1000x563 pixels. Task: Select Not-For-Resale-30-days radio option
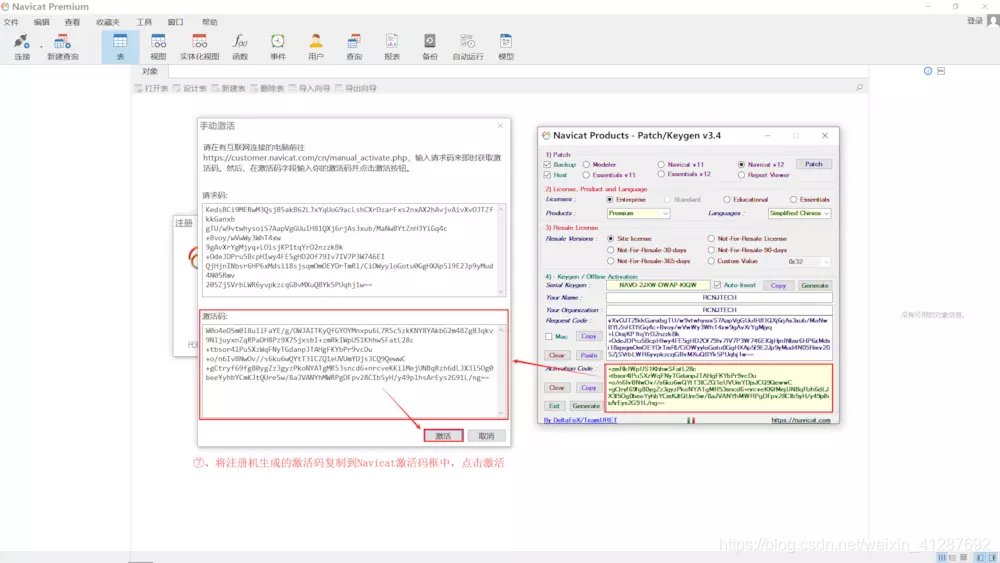coord(610,250)
